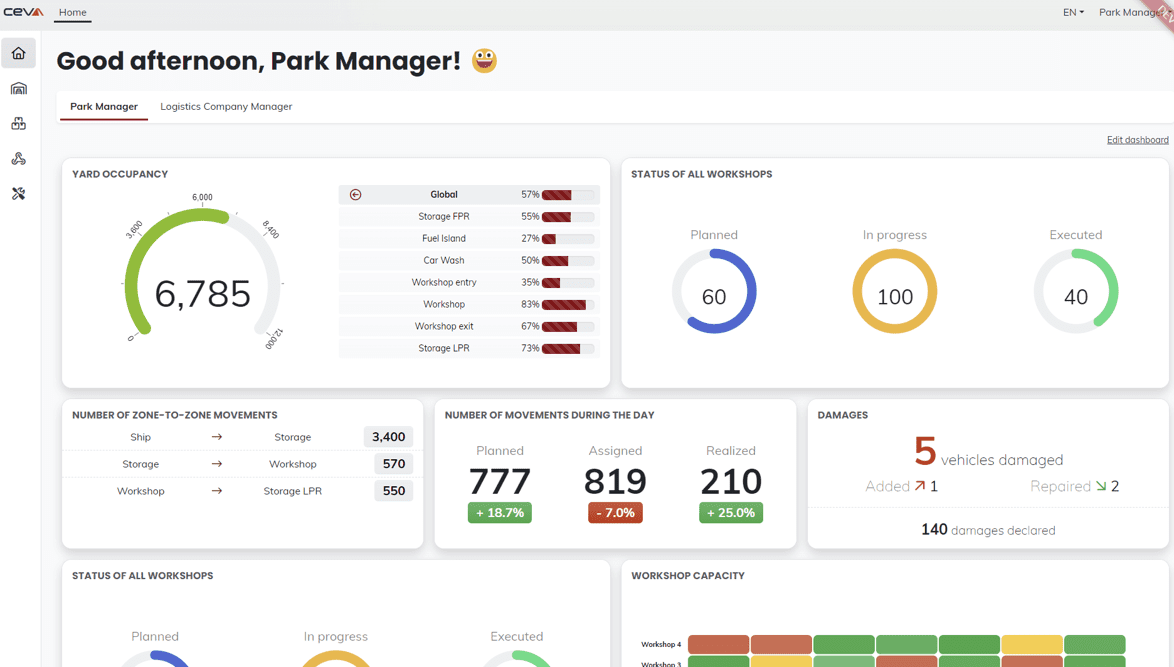Click the -7.0% Assigned badge

tap(615, 513)
